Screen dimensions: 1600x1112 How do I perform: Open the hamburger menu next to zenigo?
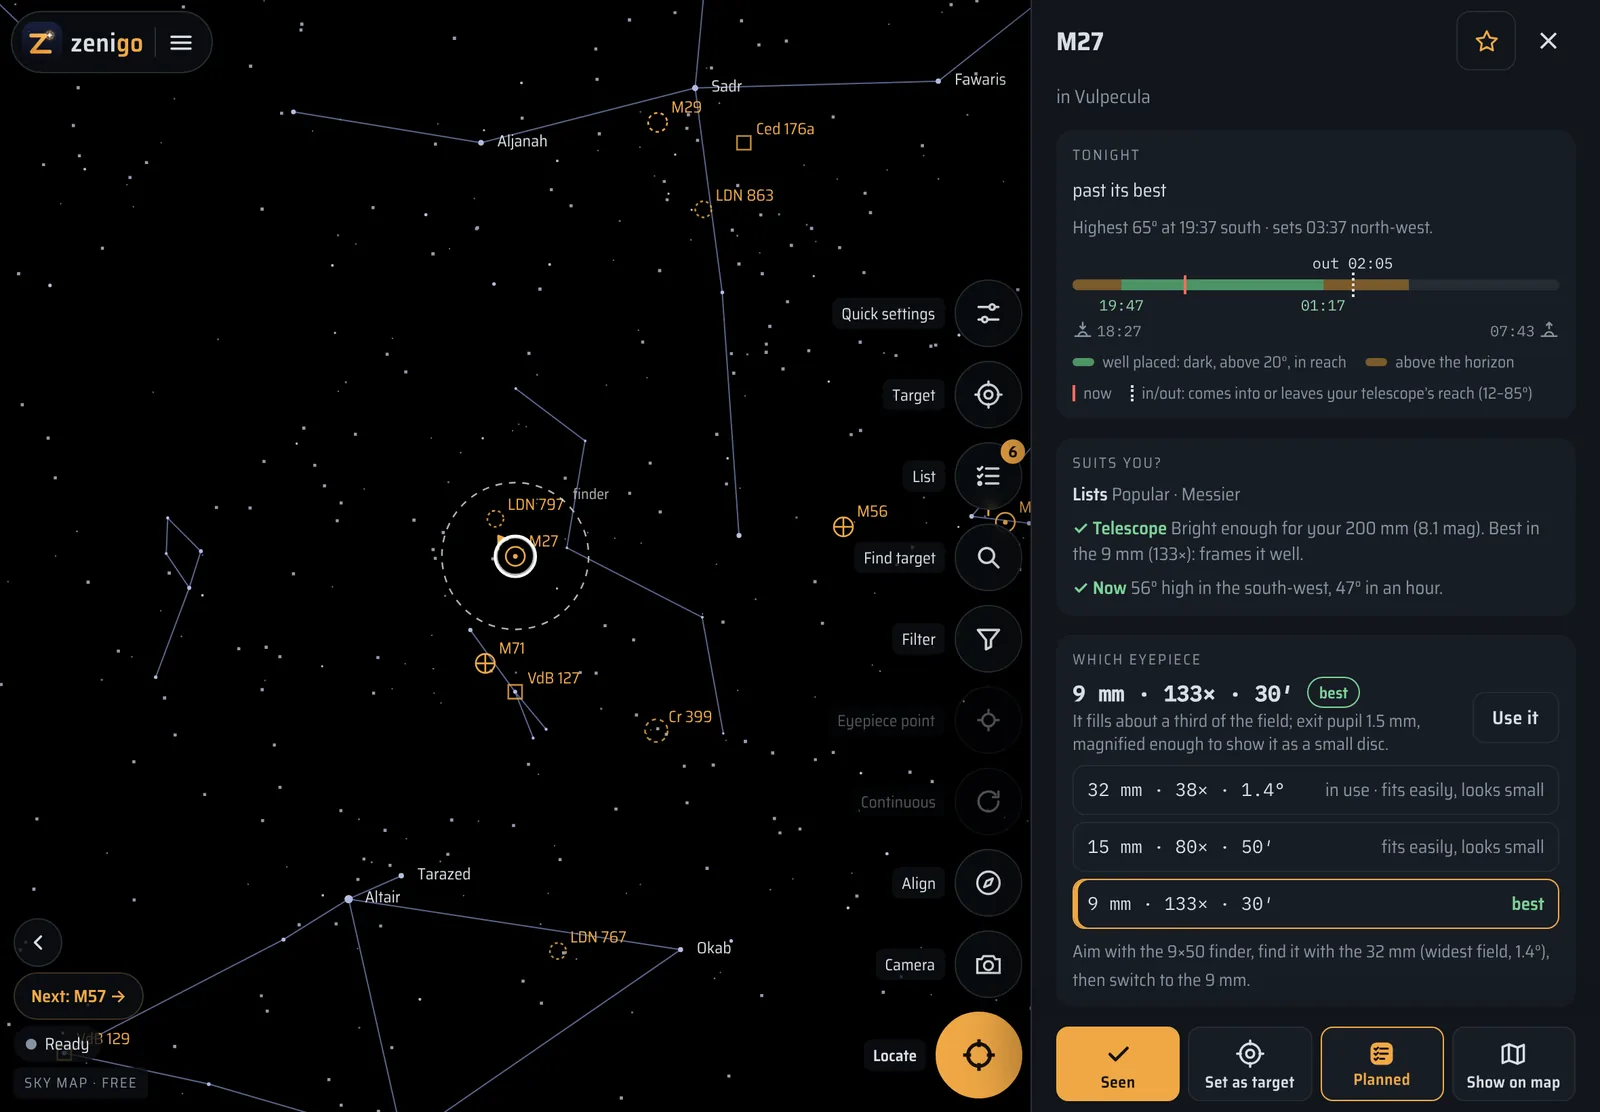tap(181, 43)
